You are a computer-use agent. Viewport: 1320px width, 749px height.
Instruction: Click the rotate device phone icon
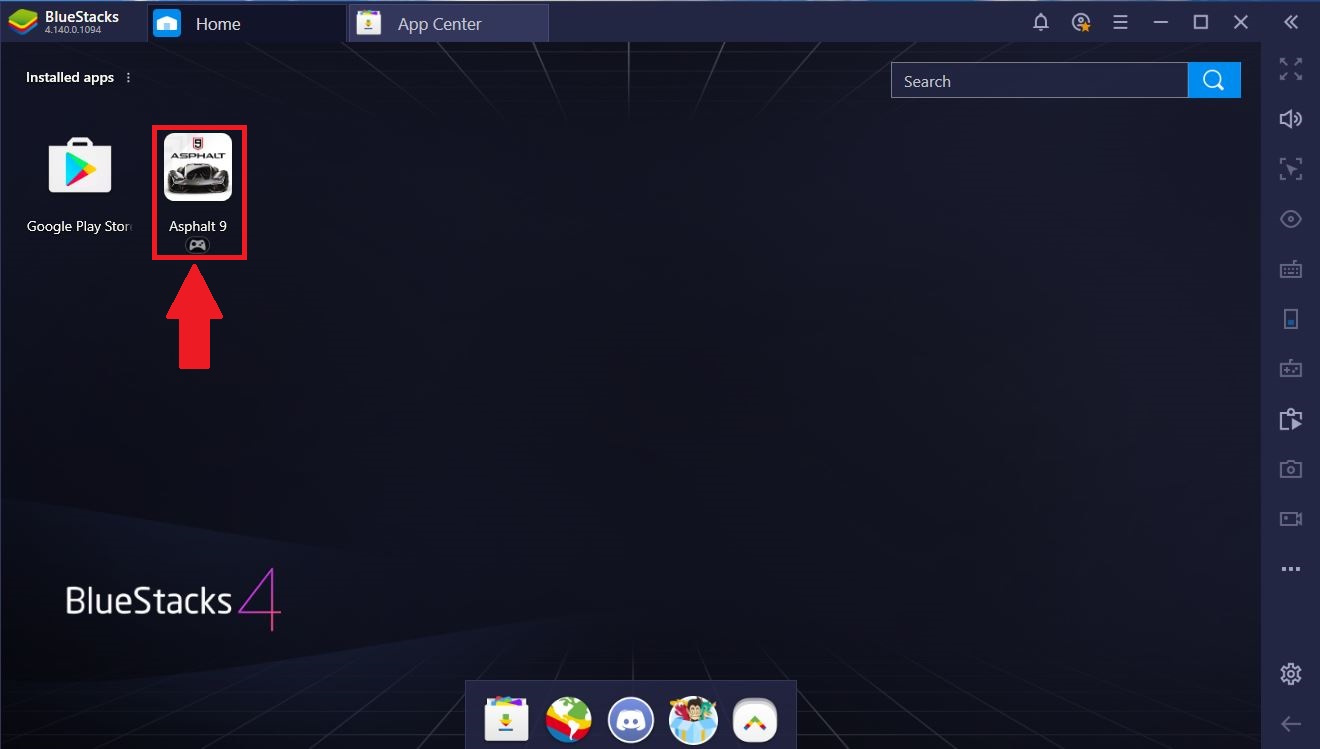tap(1291, 319)
